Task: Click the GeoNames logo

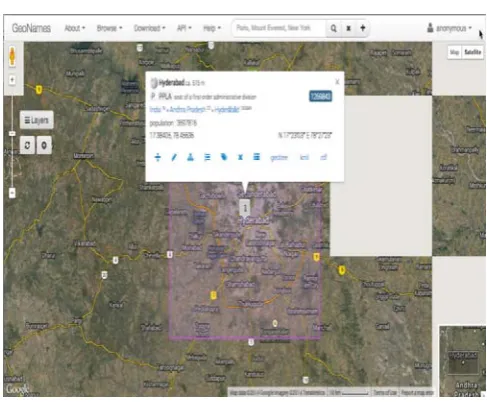Action: click(31, 28)
